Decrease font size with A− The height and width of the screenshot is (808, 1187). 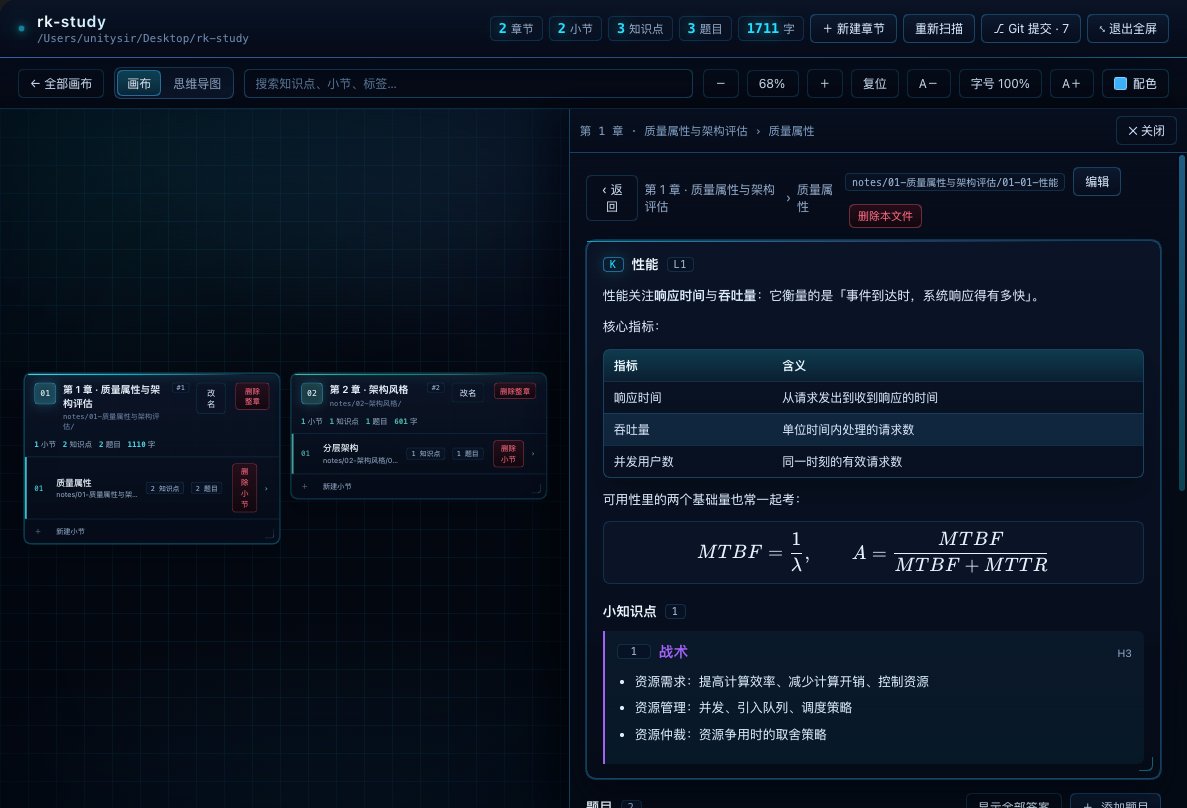tap(928, 83)
